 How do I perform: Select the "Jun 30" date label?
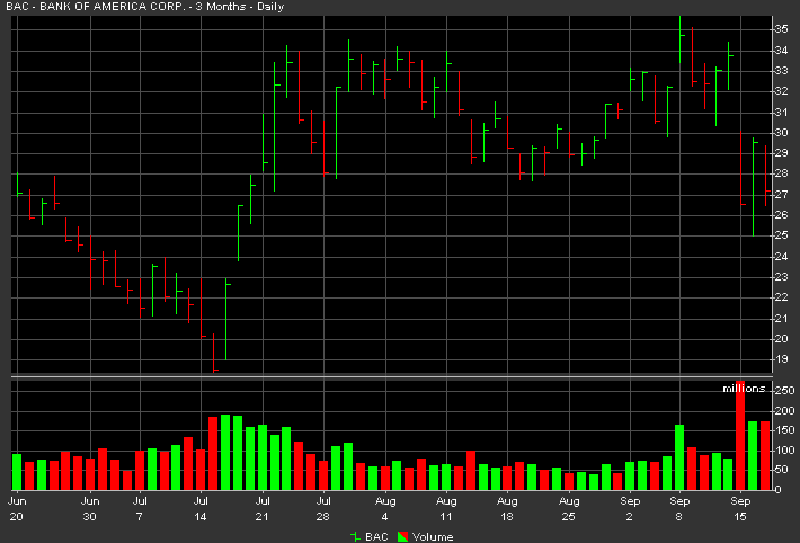(90, 509)
